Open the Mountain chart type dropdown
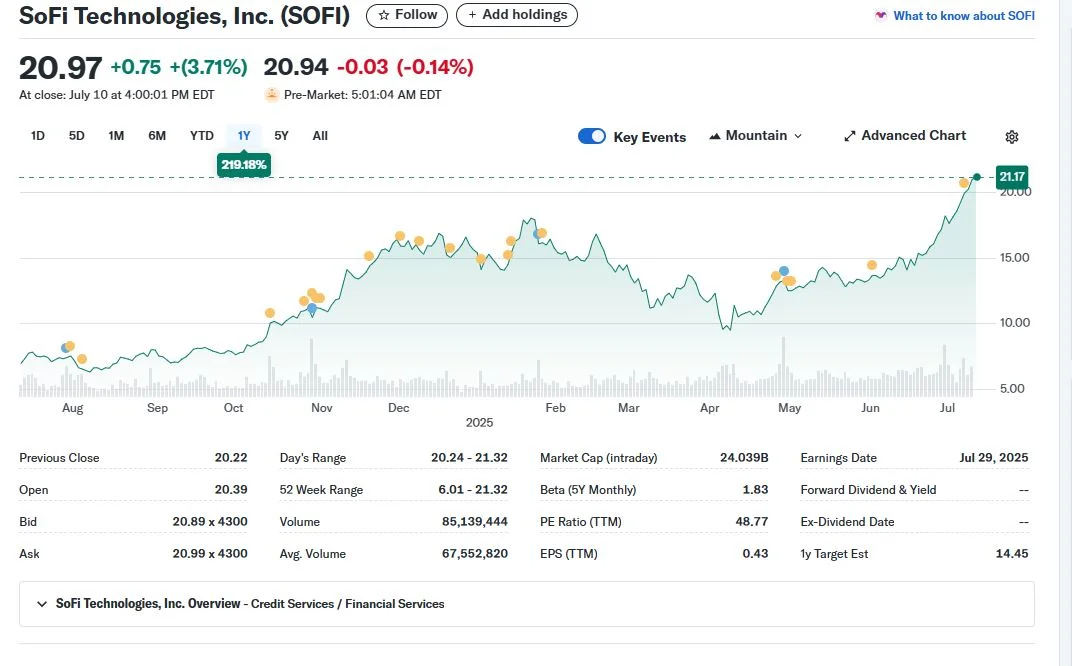Viewport: 1072px width, 666px height. click(756, 136)
